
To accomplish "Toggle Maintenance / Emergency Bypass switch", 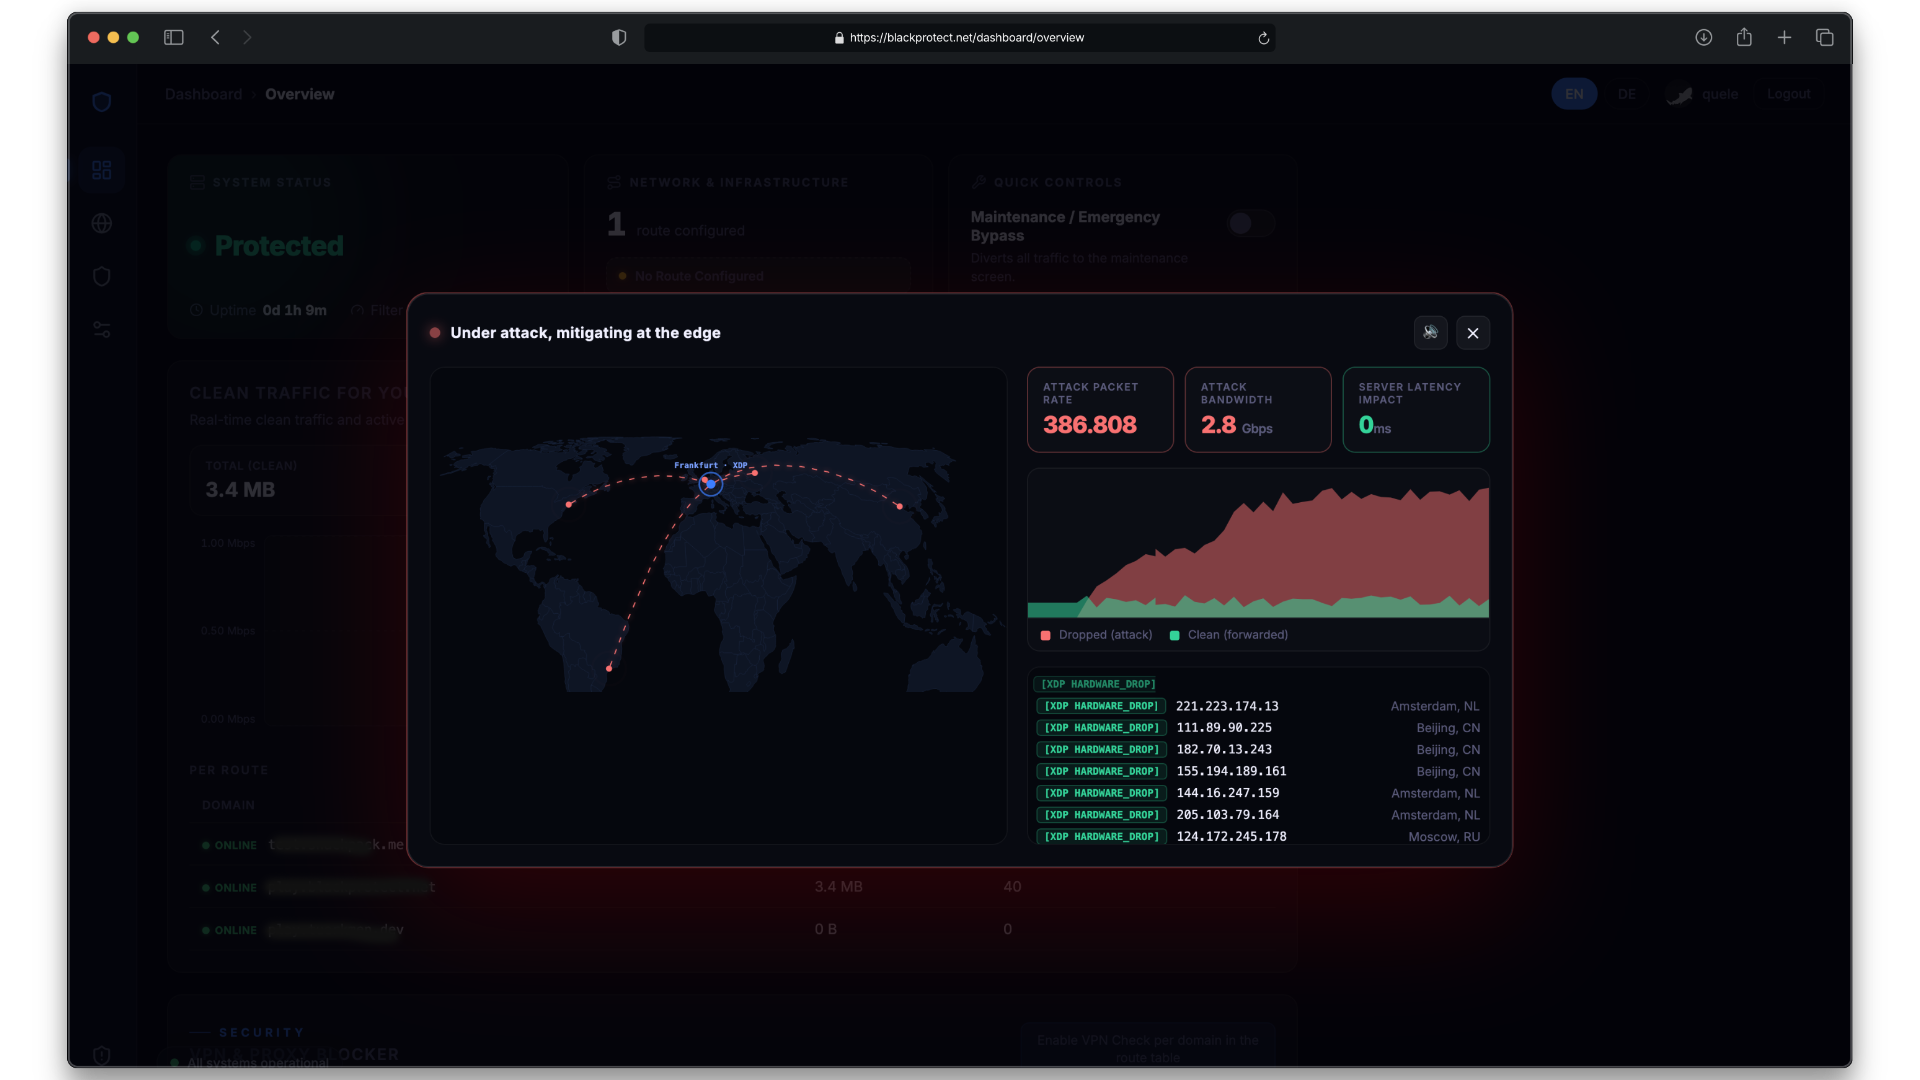I will coord(1251,223).
